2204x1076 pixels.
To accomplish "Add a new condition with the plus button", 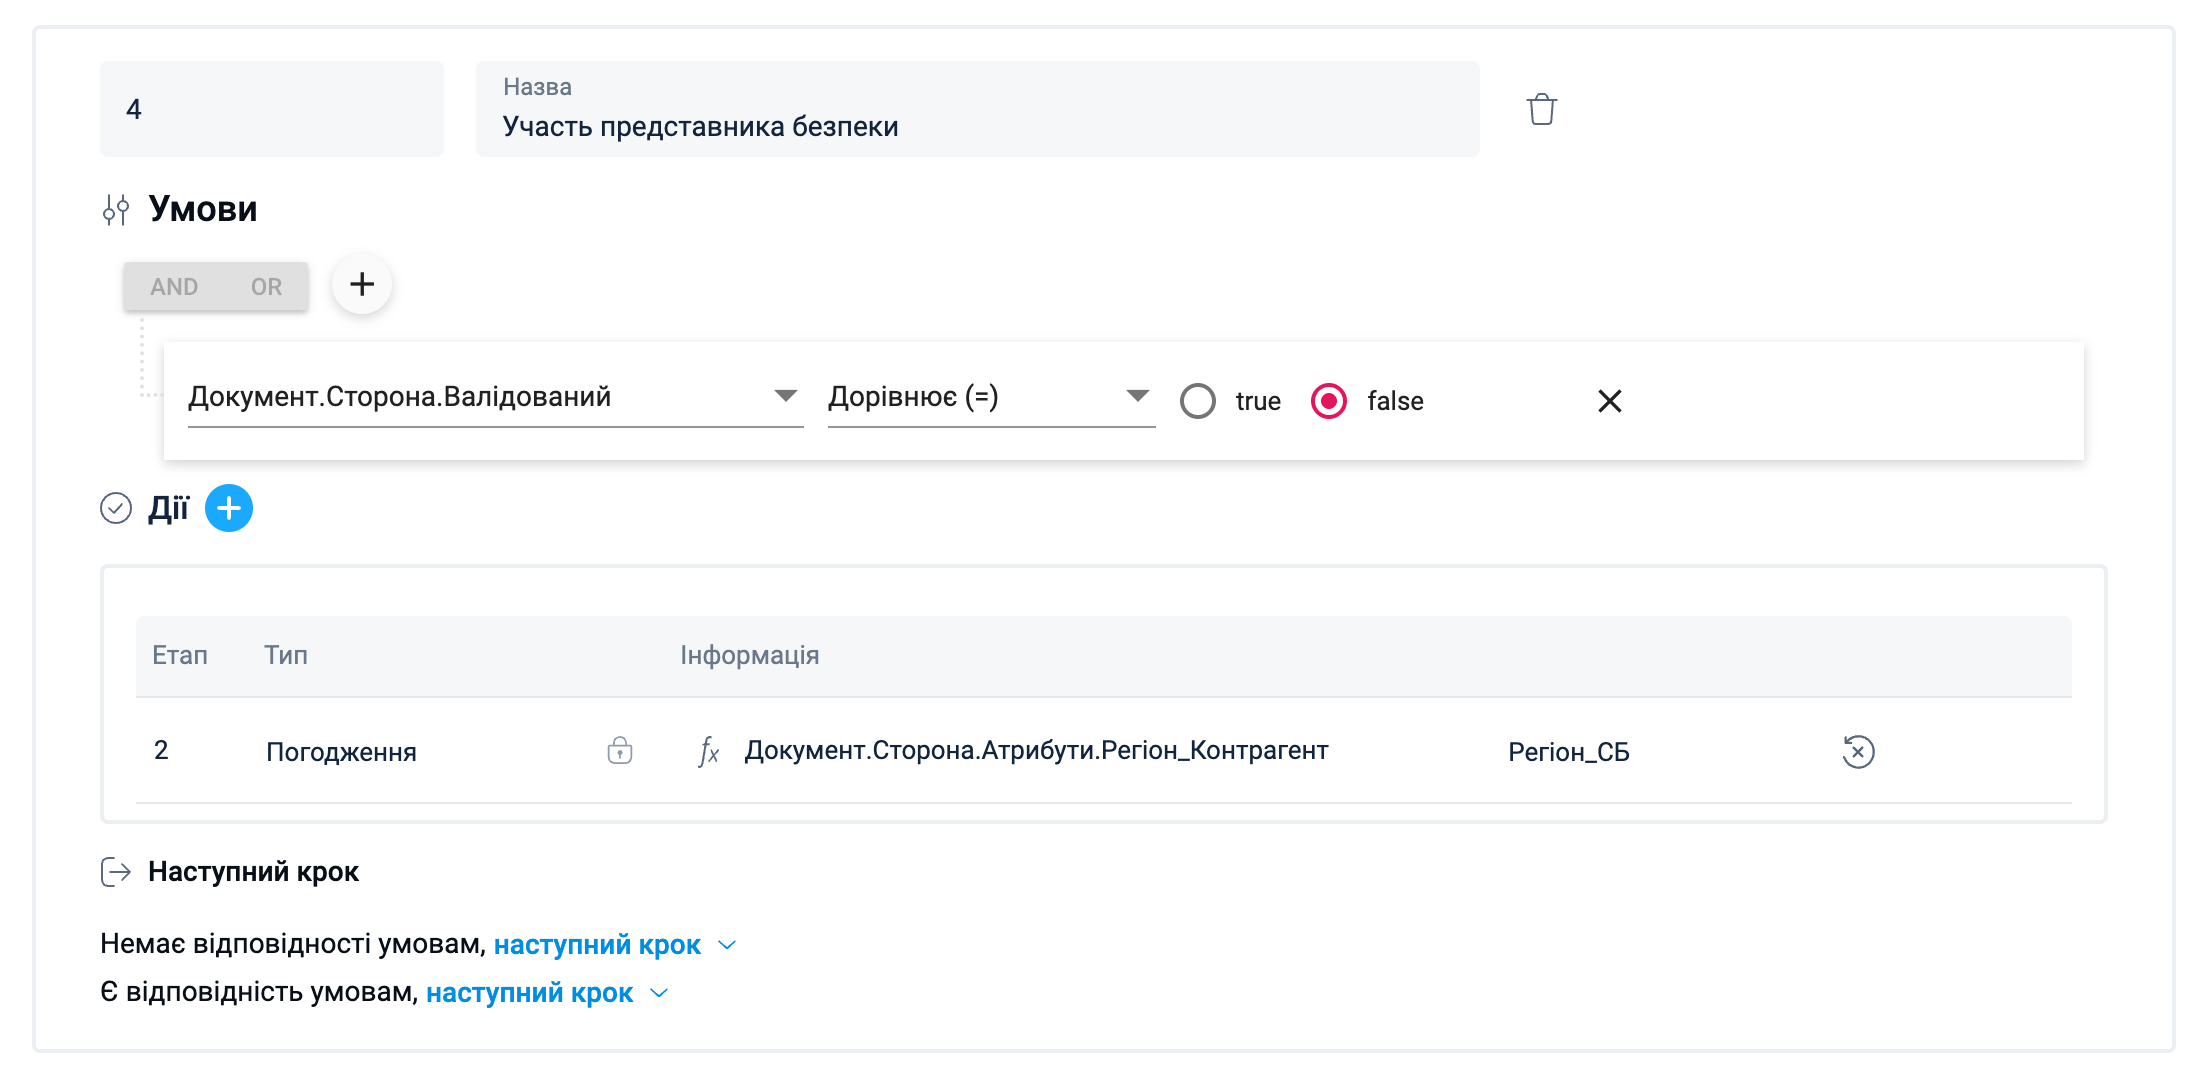I will pos(362,285).
